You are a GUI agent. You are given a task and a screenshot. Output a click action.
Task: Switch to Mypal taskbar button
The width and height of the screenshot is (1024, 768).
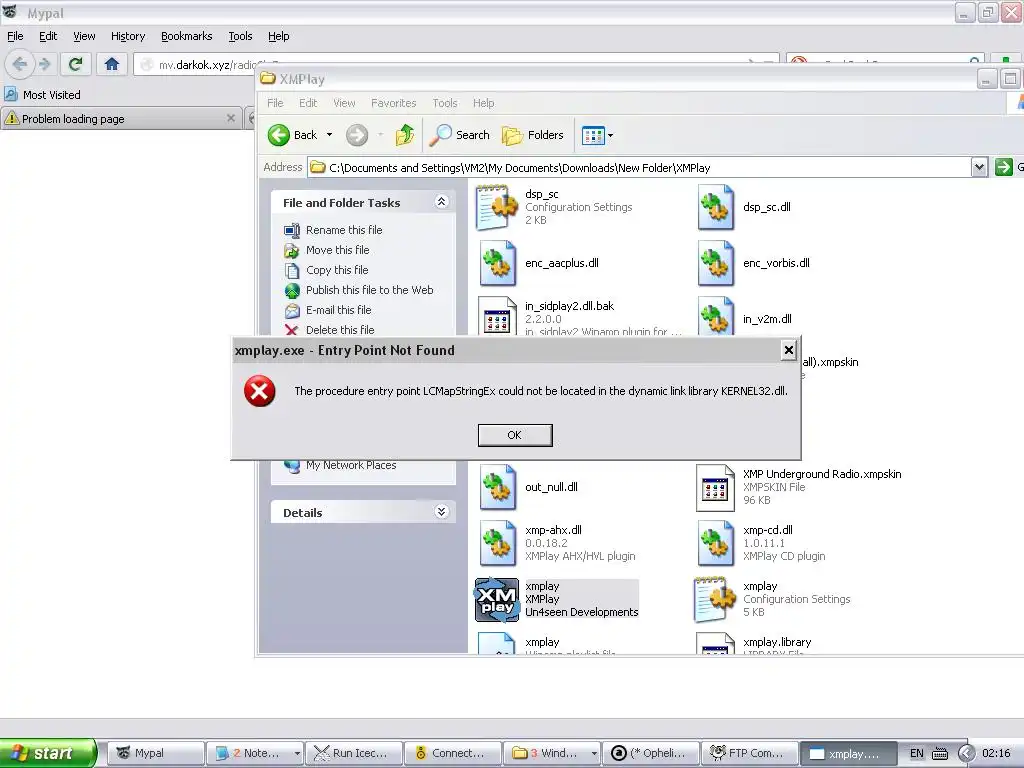click(155, 753)
